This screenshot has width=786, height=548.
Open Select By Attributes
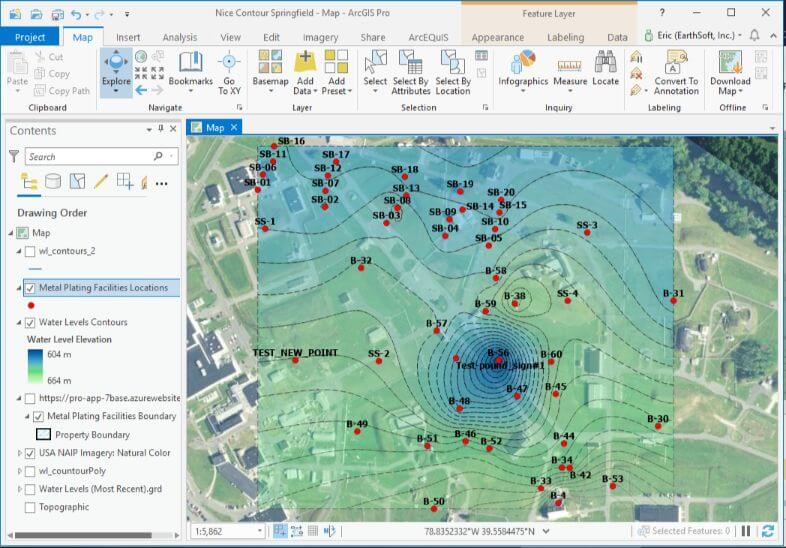point(411,72)
